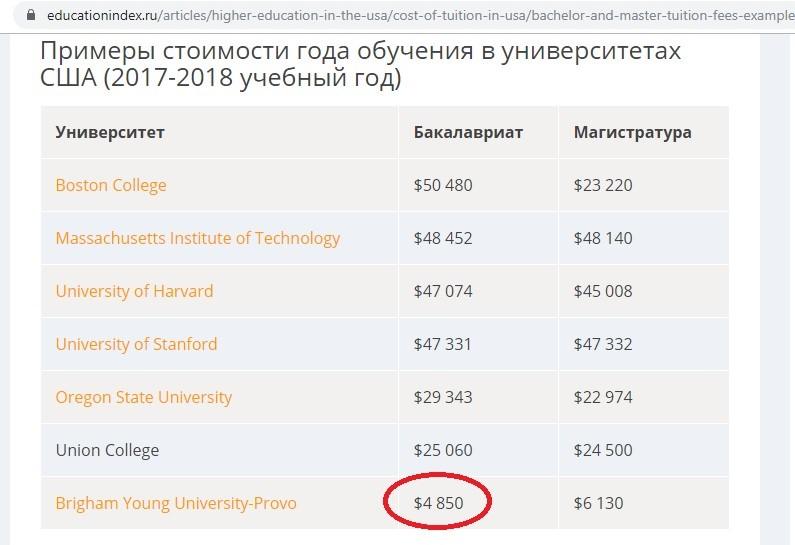Click the Магистратура column header

pos(632,133)
